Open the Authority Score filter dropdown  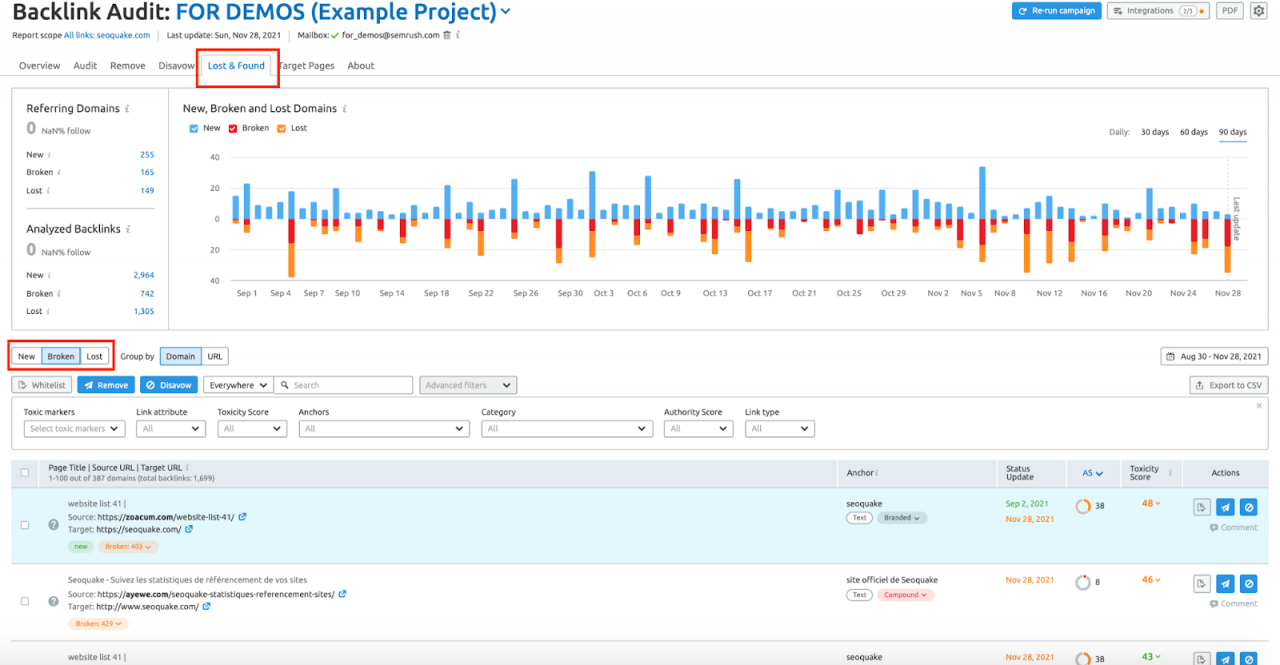click(698, 429)
